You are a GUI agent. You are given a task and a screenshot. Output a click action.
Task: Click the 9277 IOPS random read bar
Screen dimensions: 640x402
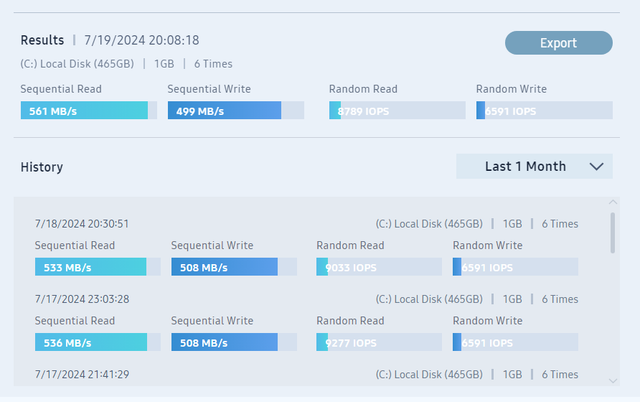click(379, 342)
